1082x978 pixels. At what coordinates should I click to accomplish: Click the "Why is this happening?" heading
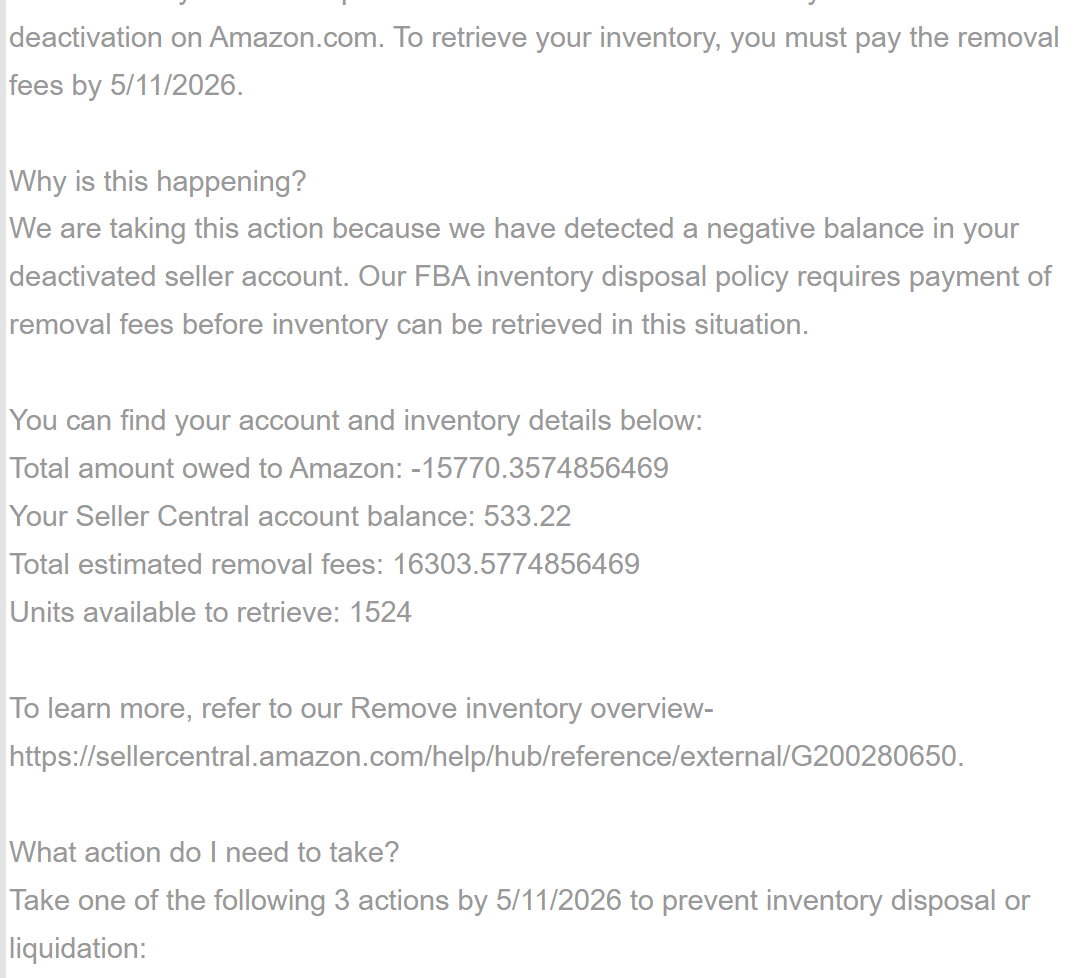click(157, 182)
